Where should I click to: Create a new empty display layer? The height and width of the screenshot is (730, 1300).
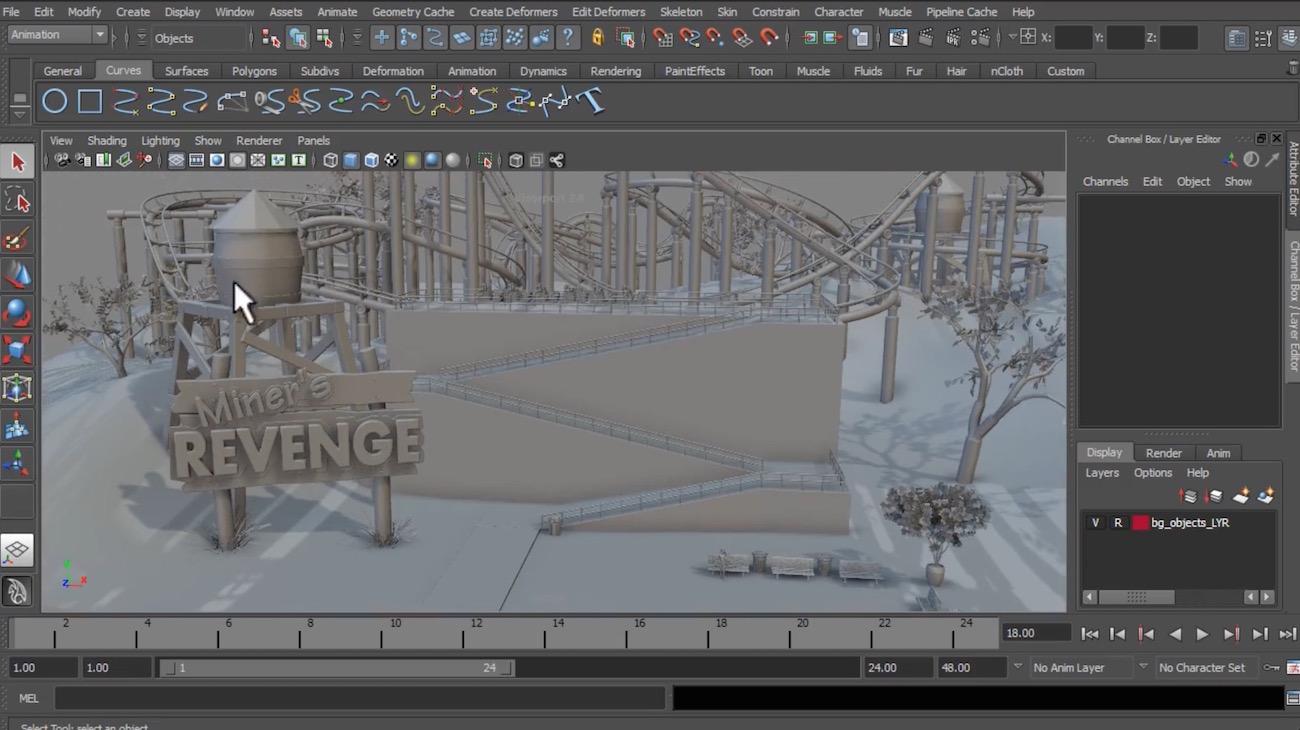[1241, 496]
